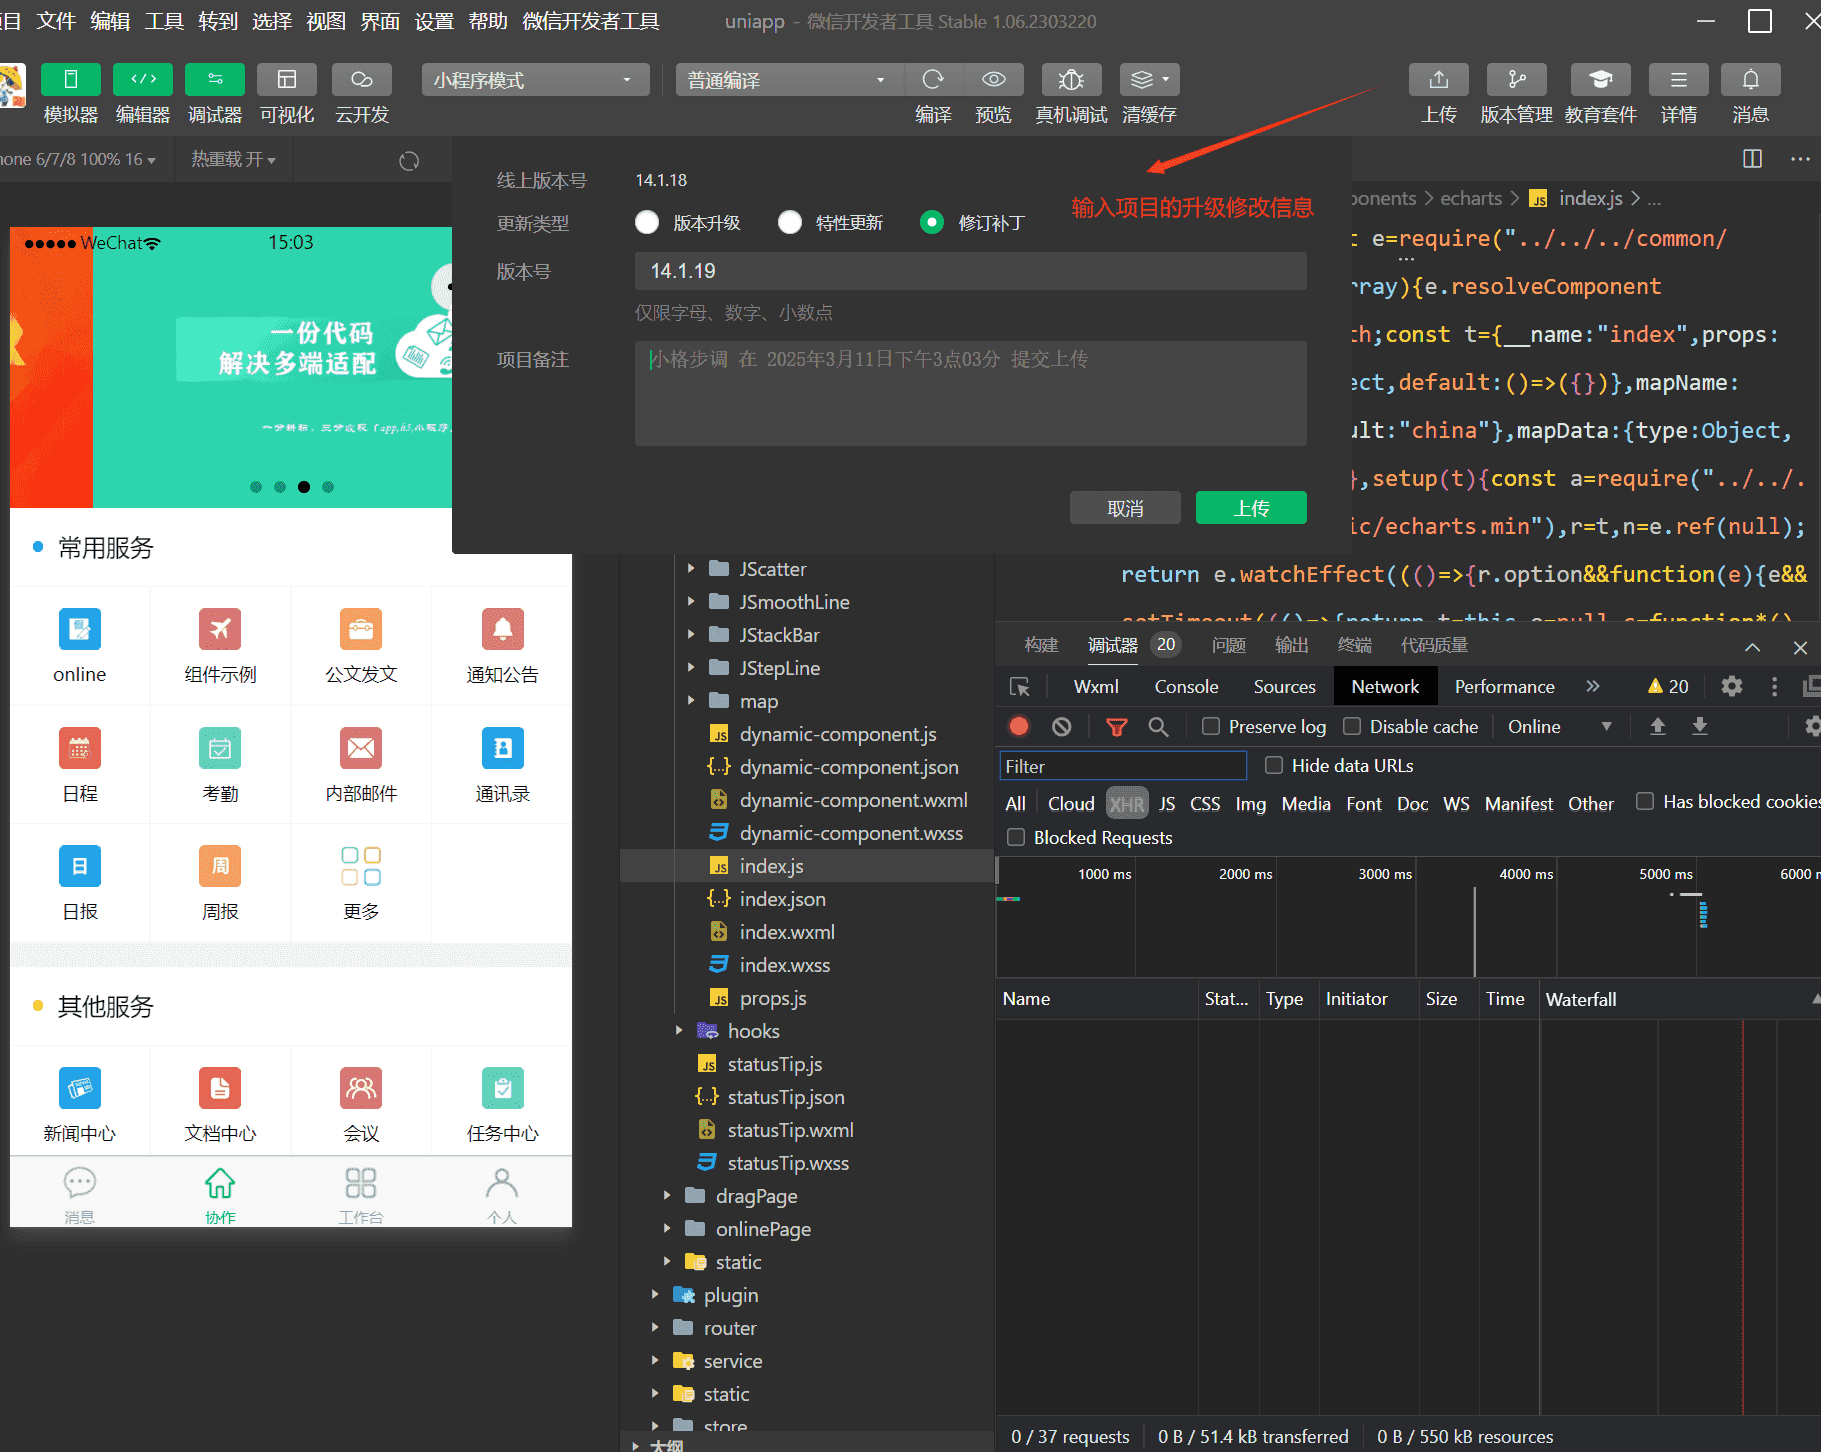
Task: Click the version number input field
Action: pos(971,271)
